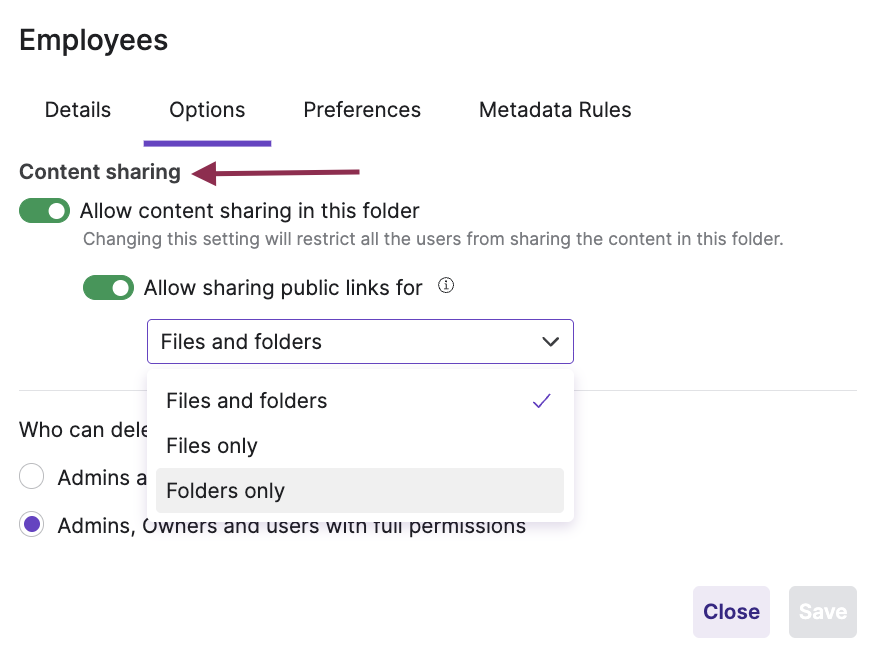Open the Preferences tab
876x658 pixels.
coord(362,110)
